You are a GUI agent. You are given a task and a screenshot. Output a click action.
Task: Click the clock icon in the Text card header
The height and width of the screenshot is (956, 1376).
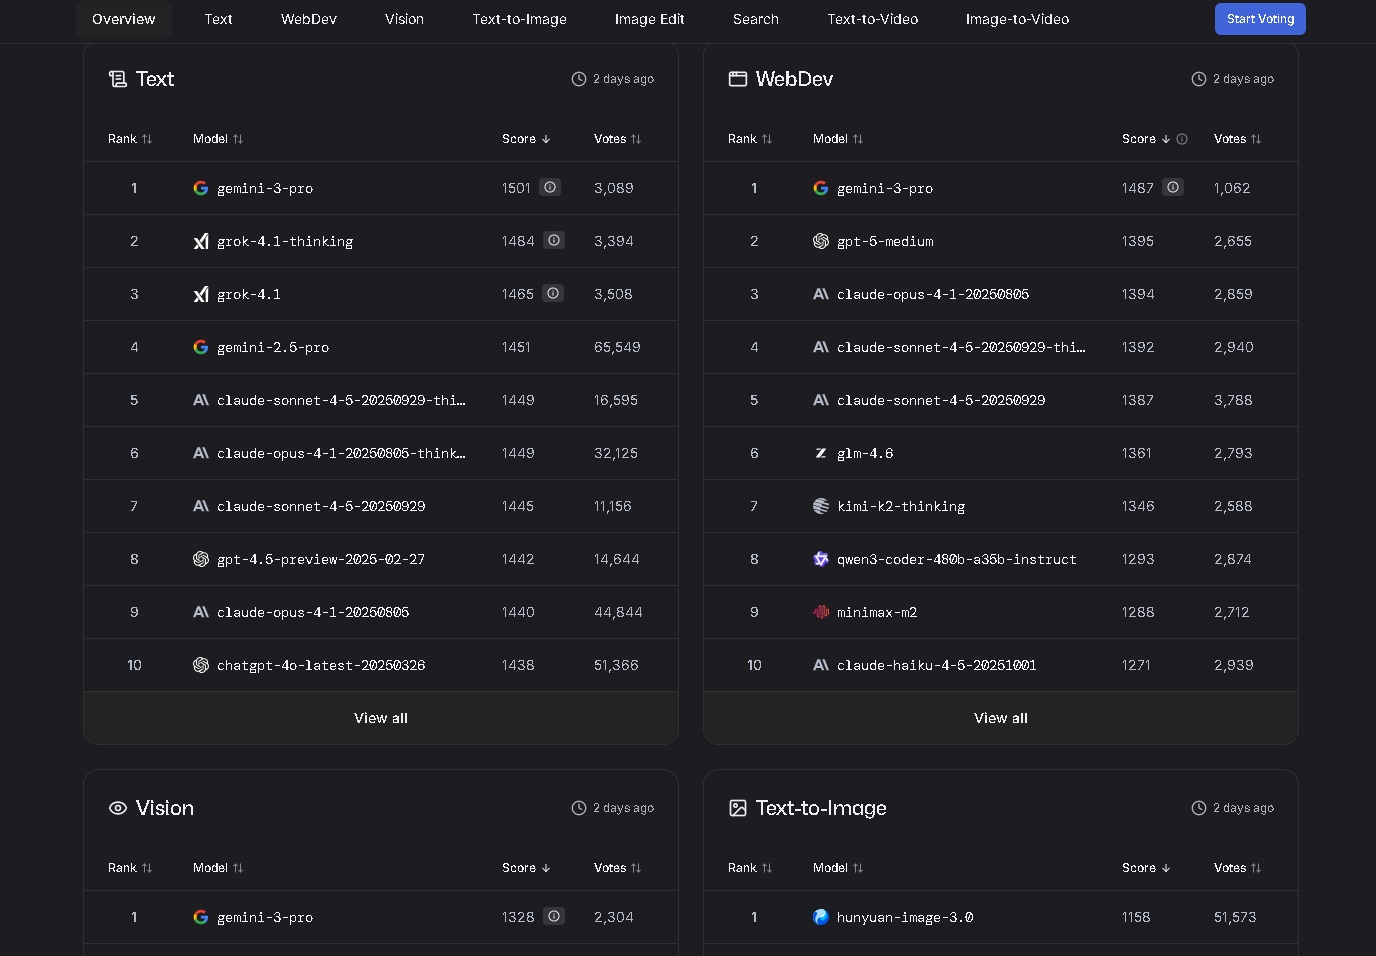579,79
